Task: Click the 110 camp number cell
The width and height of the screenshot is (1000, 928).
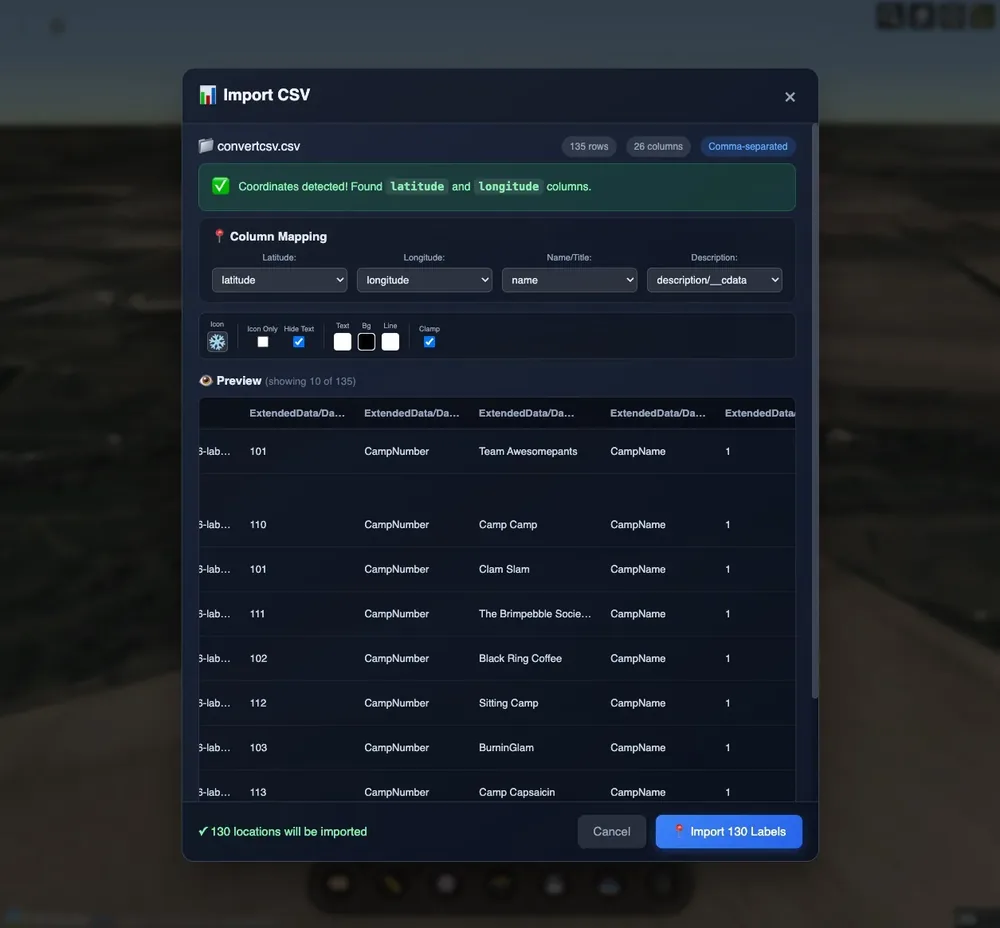Action: pyautogui.click(x=258, y=525)
